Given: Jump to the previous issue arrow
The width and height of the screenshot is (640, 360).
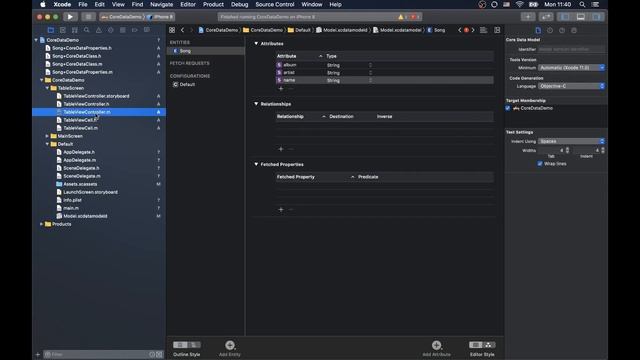Looking at the screenshot, I should tap(460, 30).
